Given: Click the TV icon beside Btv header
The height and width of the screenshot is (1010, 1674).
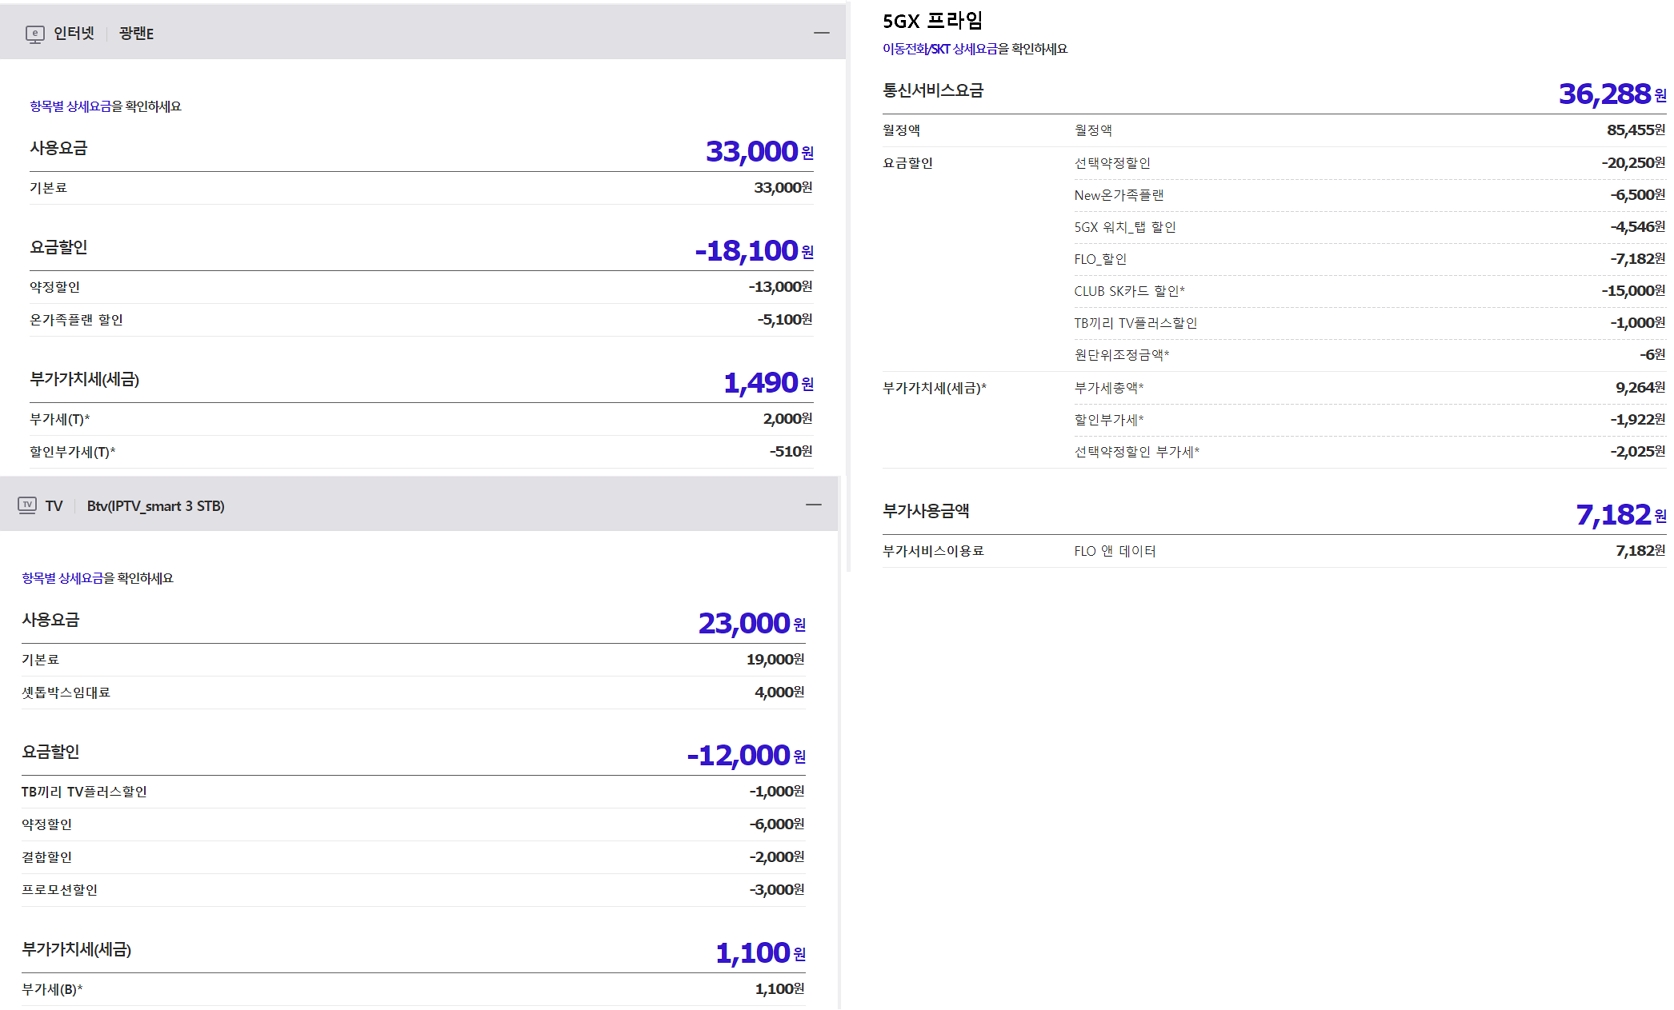Looking at the screenshot, I should (27, 506).
